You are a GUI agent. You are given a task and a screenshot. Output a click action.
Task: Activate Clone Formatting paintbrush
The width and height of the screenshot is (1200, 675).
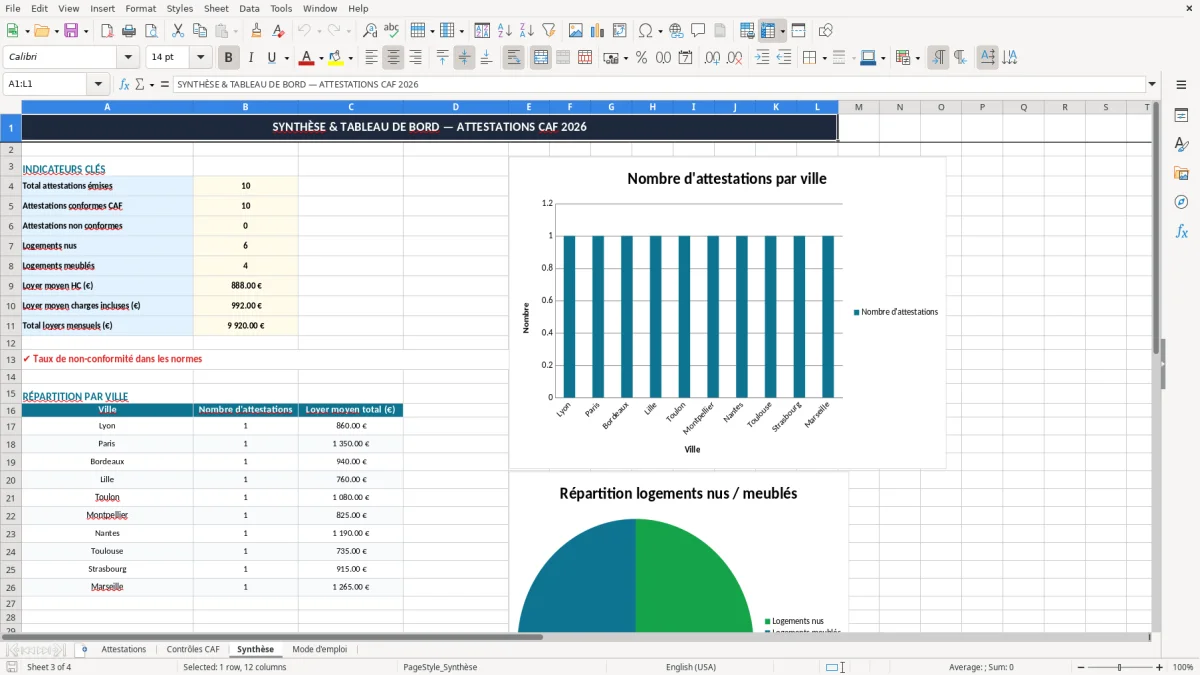(x=256, y=31)
